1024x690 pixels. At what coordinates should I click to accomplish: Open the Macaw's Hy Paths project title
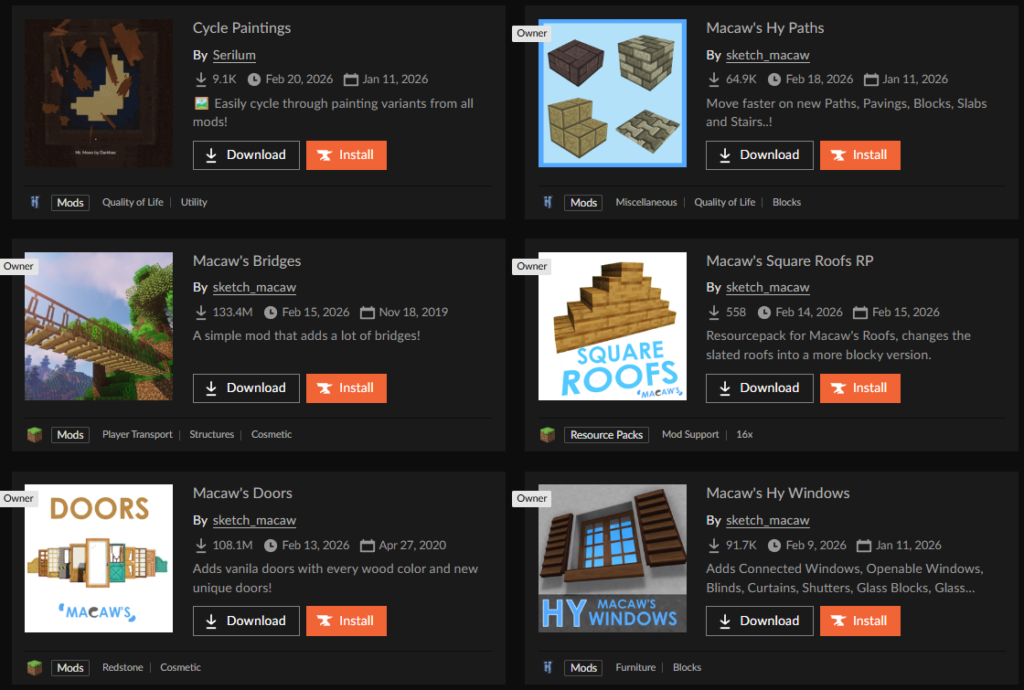765,28
